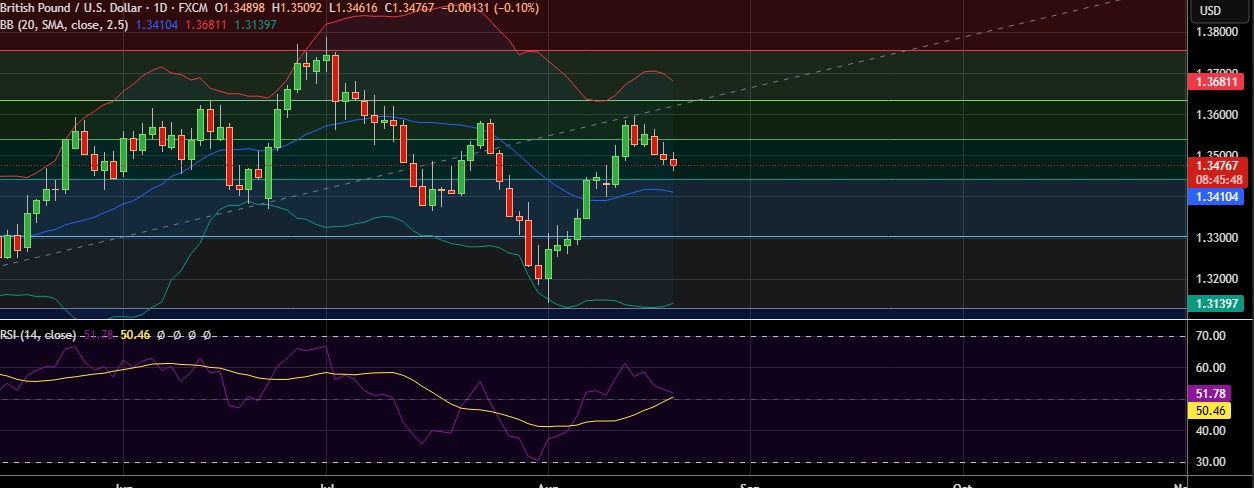Click the 1.33000 price axis mark
Viewport: 1254px width, 488px height.
[1216, 239]
